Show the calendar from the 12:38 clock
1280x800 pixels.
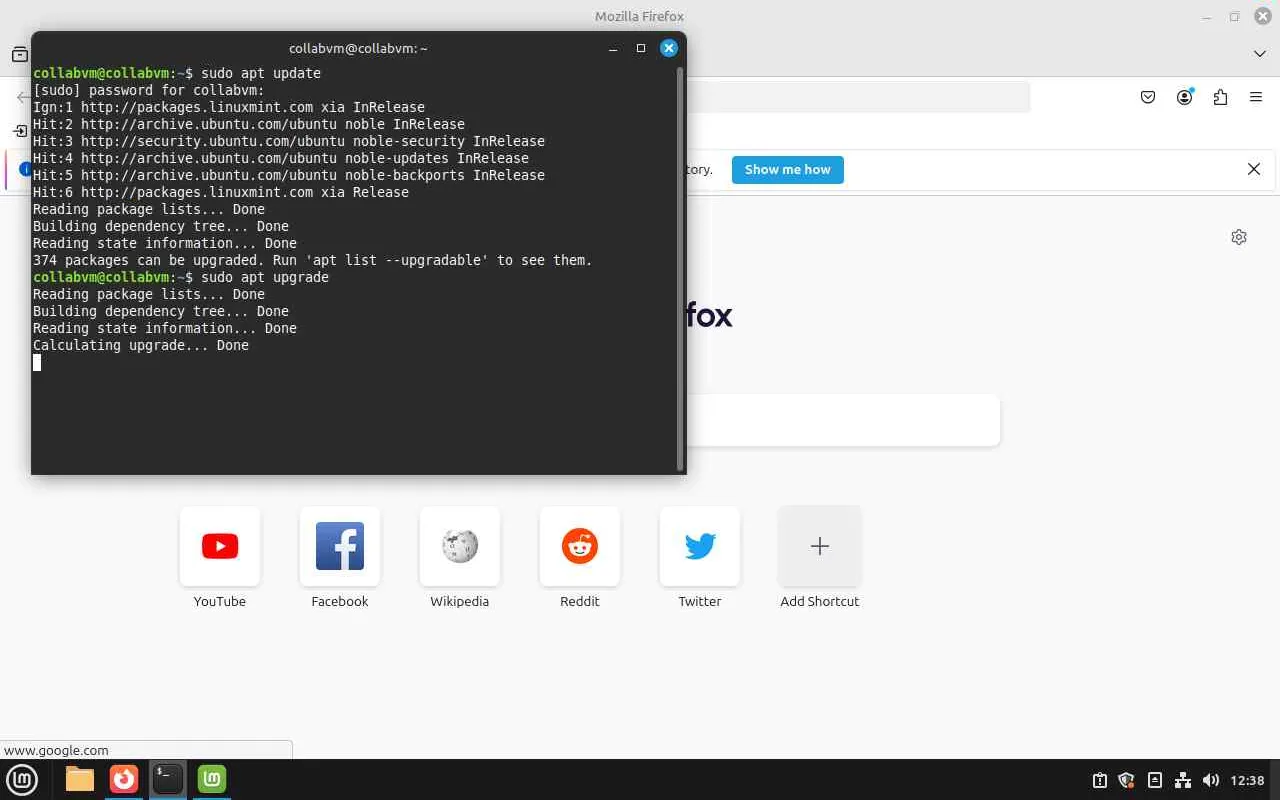[x=1248, y=780]
